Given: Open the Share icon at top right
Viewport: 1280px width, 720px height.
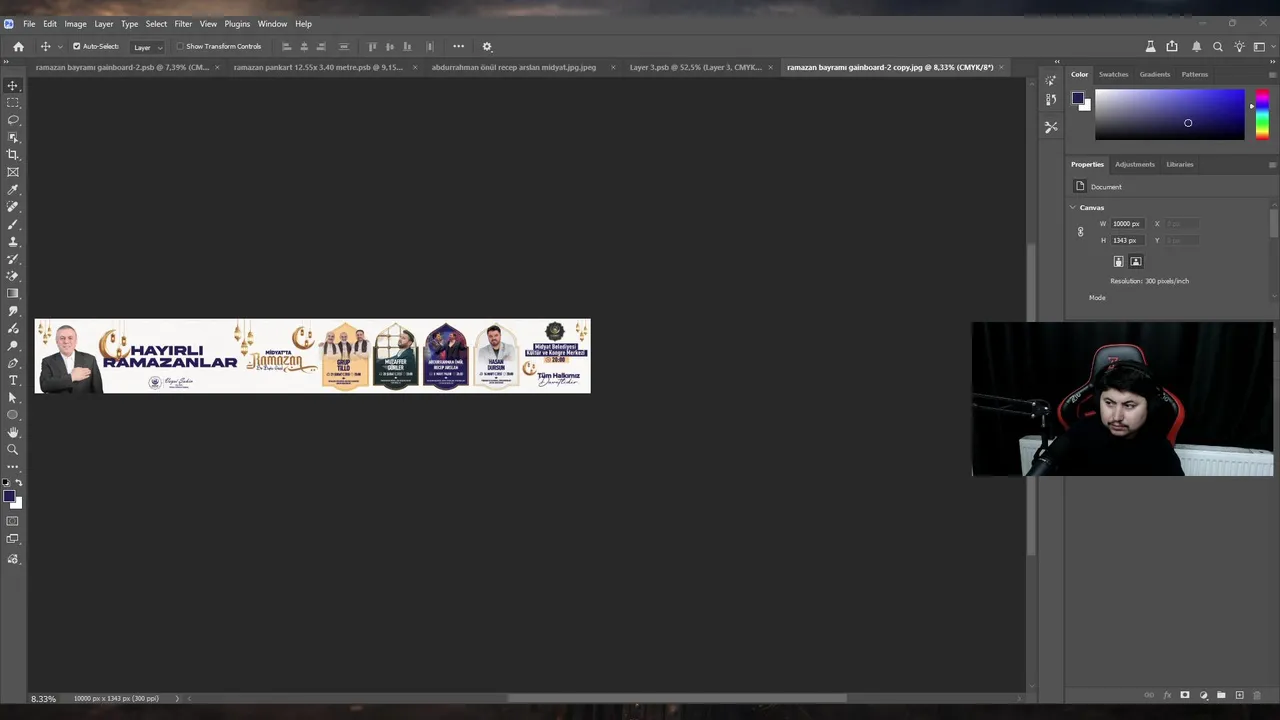Looking at the screenshot, I should (1172, 46).
